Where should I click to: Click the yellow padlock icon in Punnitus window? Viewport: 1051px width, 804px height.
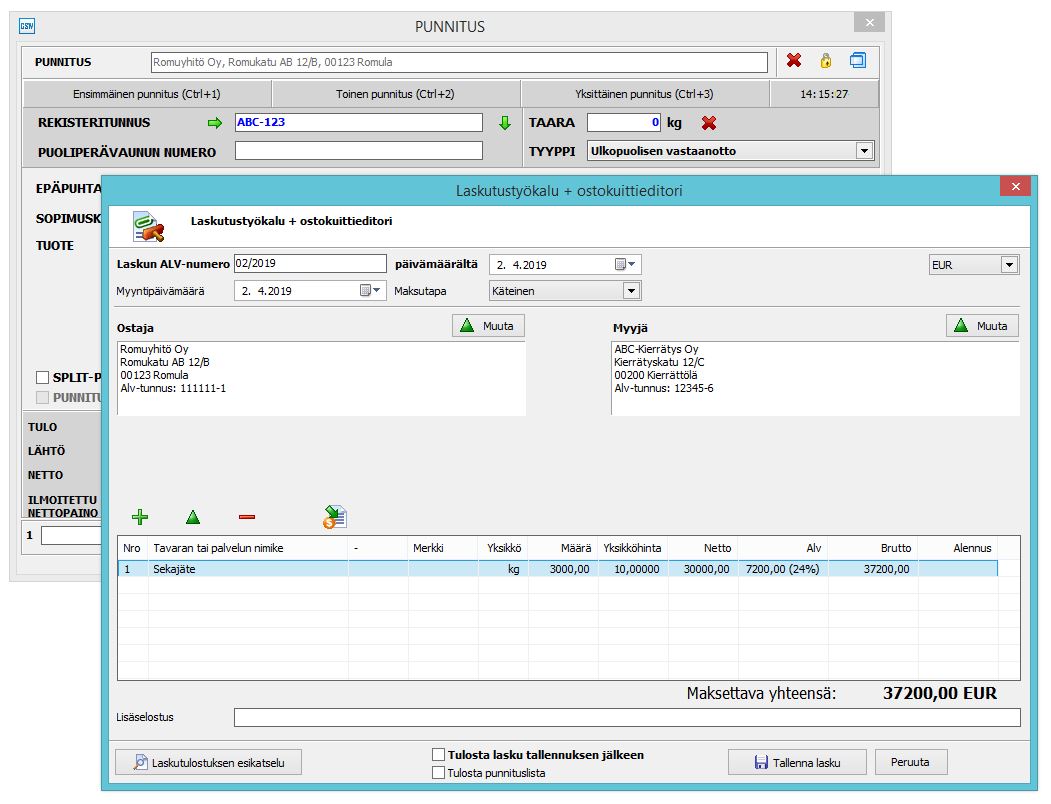(826, 61)
